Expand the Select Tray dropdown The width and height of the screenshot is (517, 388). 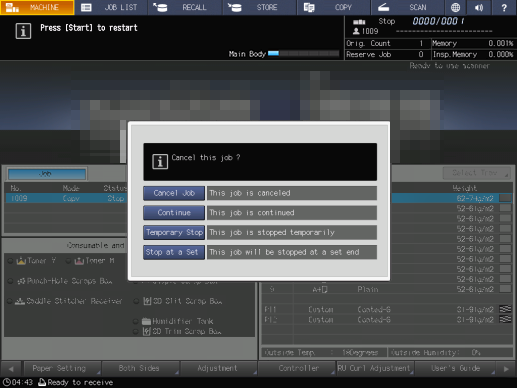[x=477, y=173]
